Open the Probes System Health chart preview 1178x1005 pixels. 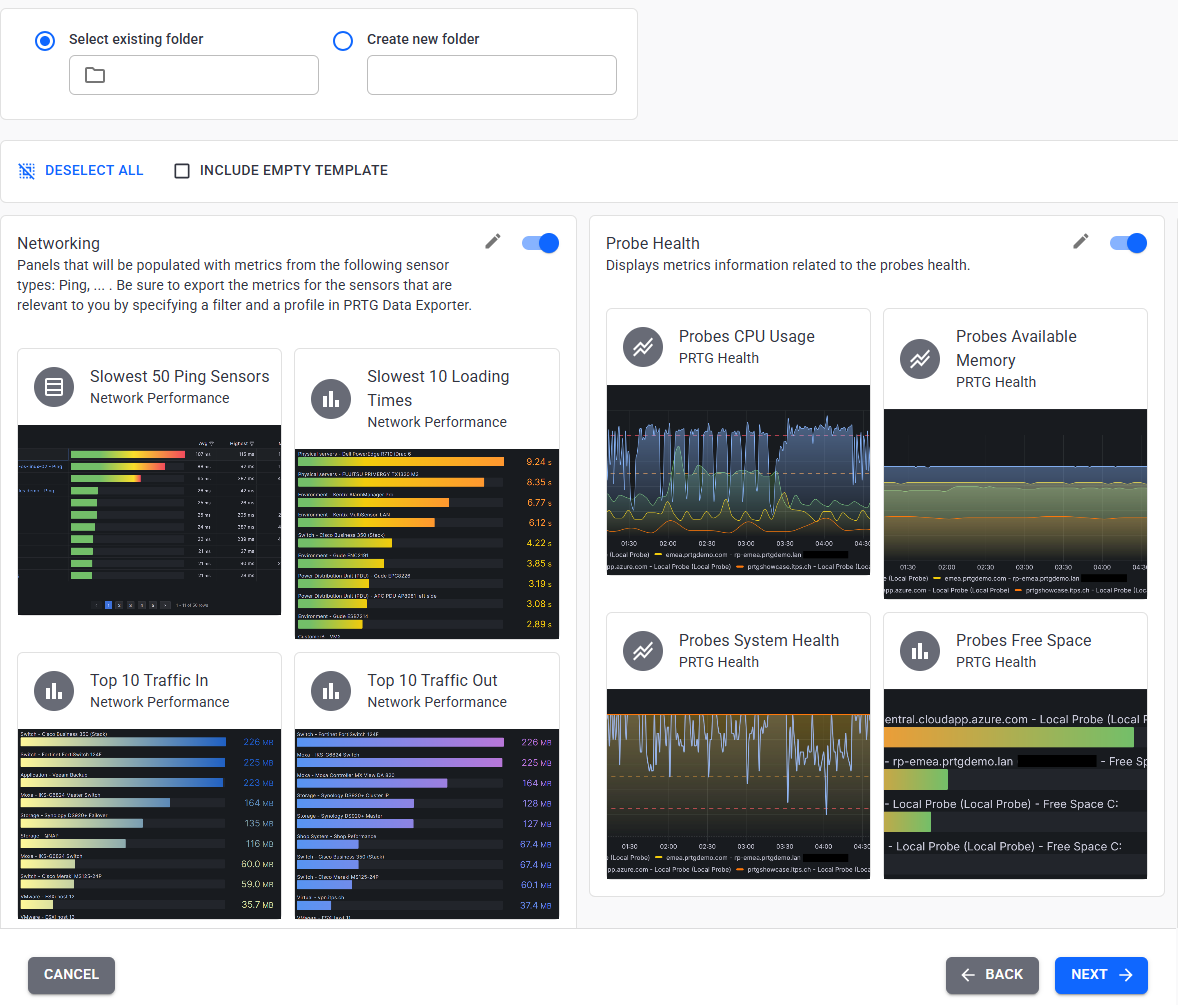(739, 784)
